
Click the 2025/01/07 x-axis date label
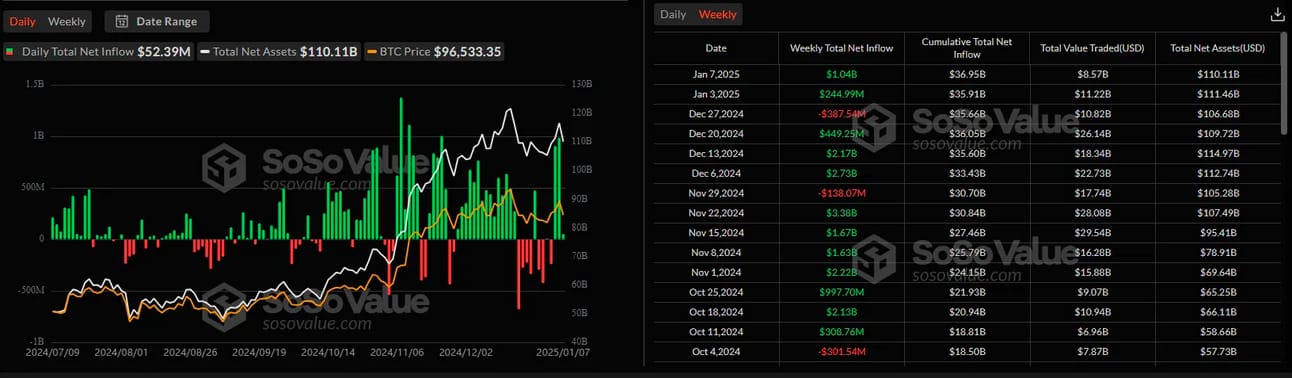click(563, 352)
